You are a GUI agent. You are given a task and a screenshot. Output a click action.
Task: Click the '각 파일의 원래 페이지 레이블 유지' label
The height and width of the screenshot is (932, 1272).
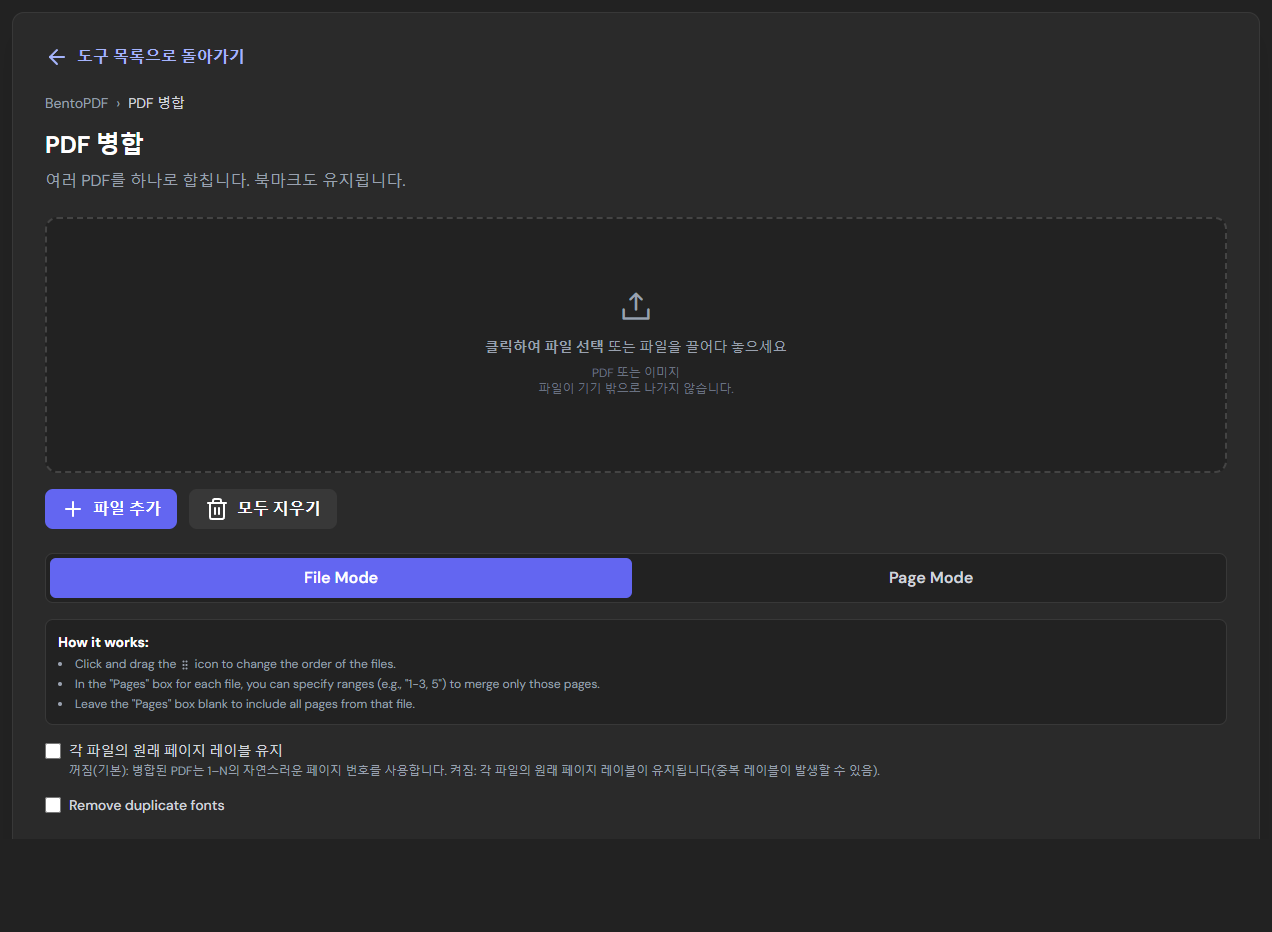point(176,750)
